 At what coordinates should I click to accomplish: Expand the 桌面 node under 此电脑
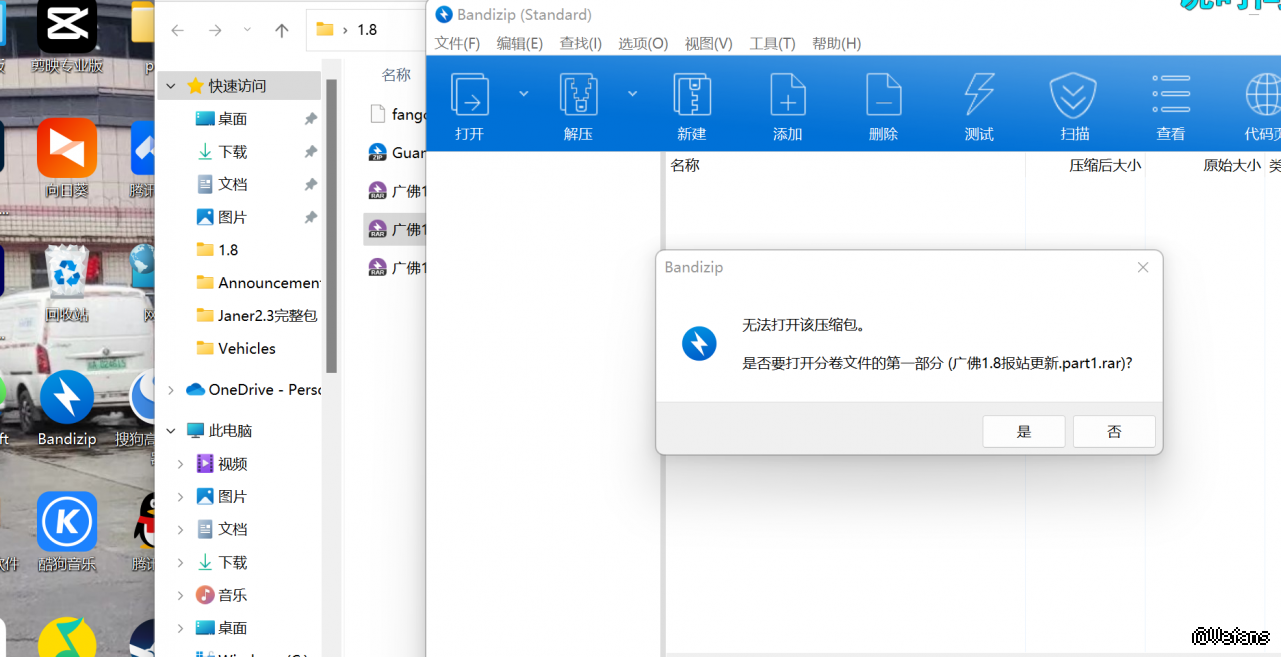click(x=180, y=628)
